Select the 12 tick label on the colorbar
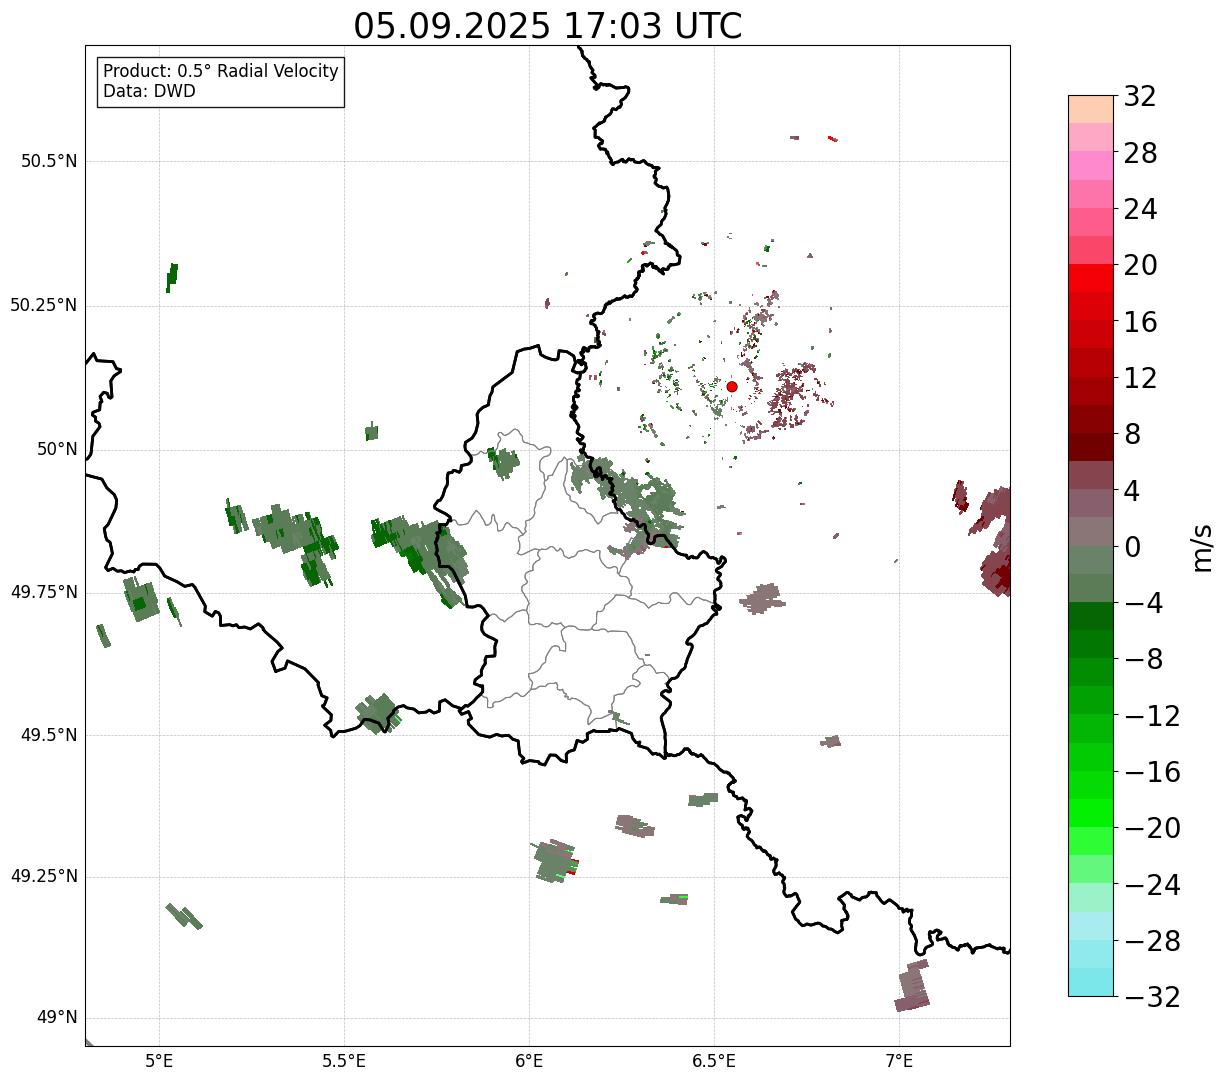This screenshot has height=1081, width=1225. point(1140,378)
